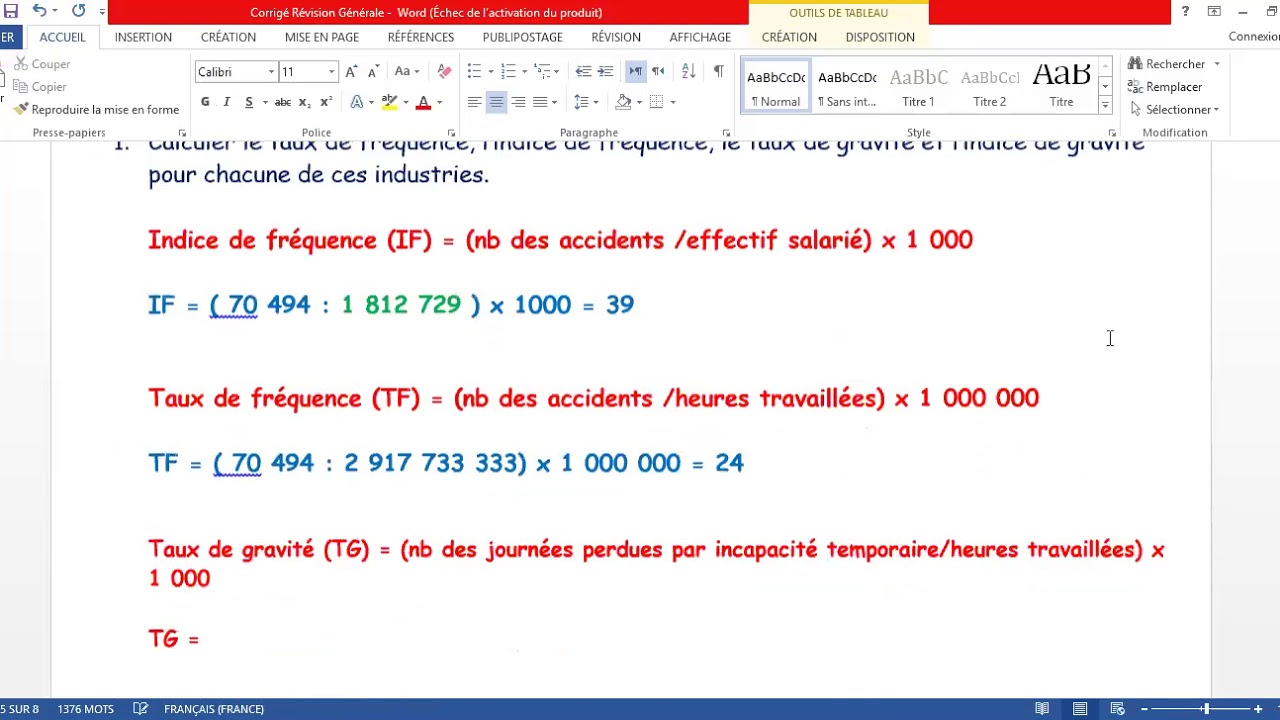
Task: Open the font size dropdown
Action: [331, 72]
